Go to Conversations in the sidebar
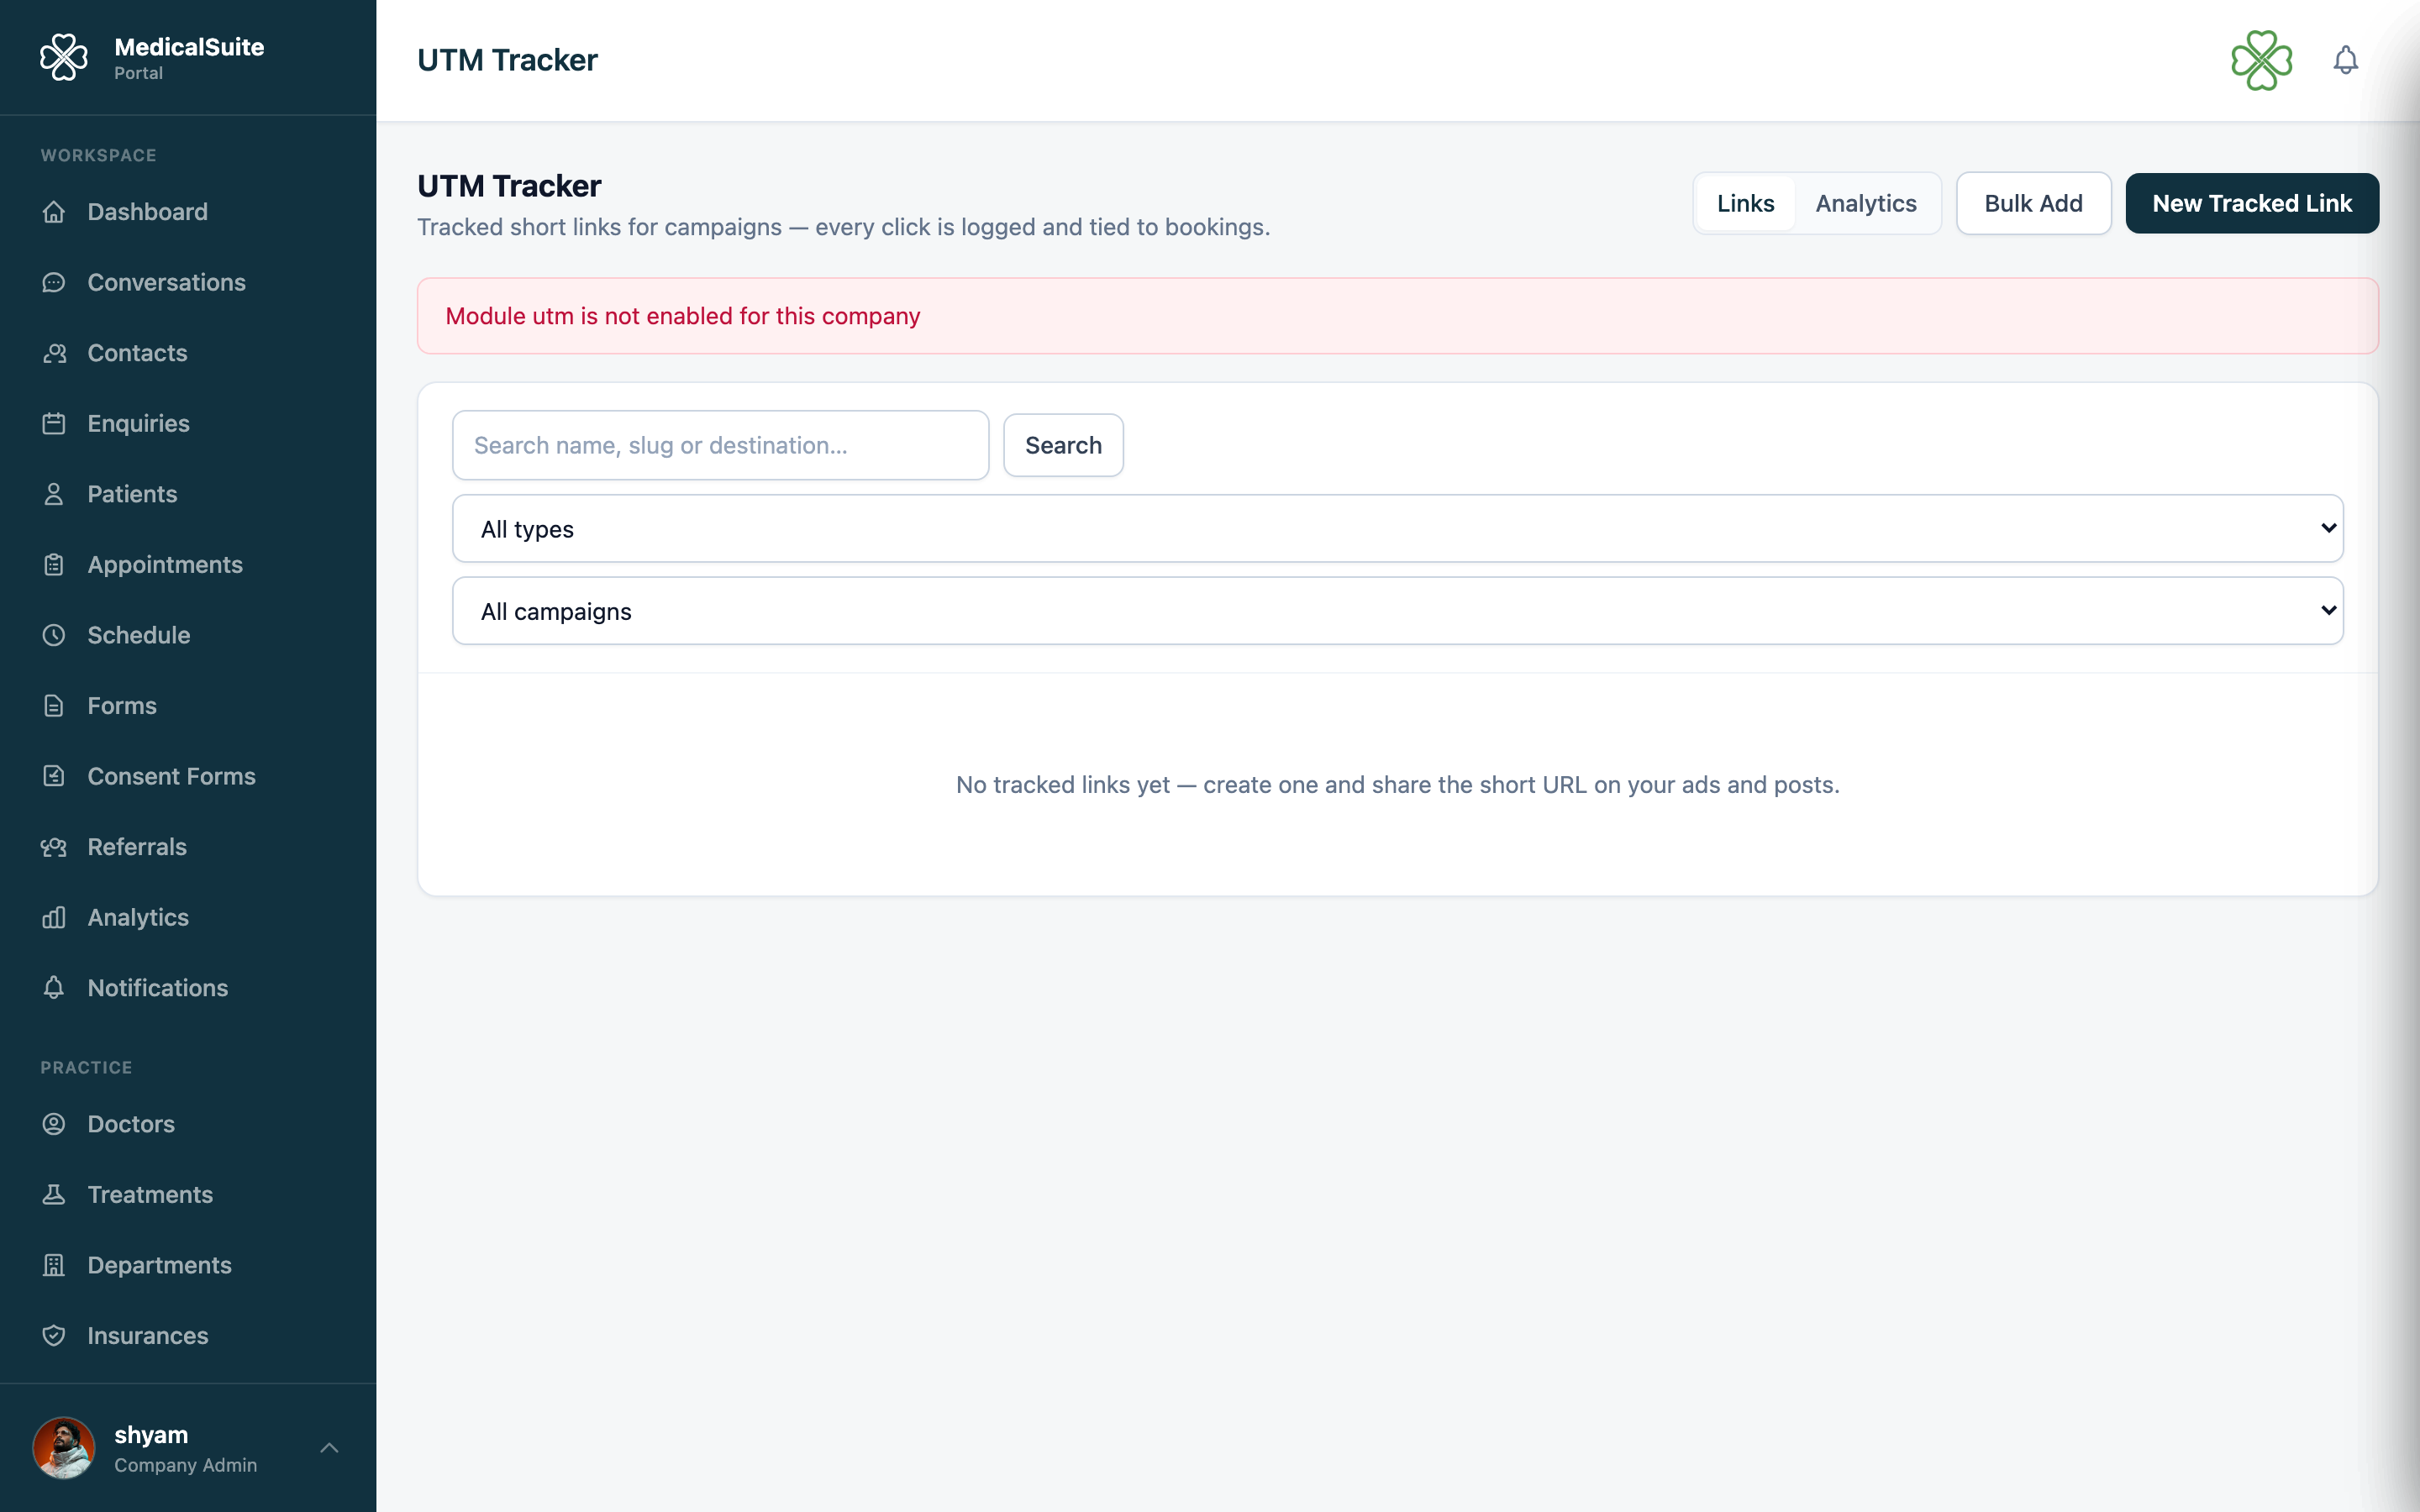The width and height of the screenshot is (2420, 1512). point(166,283)
